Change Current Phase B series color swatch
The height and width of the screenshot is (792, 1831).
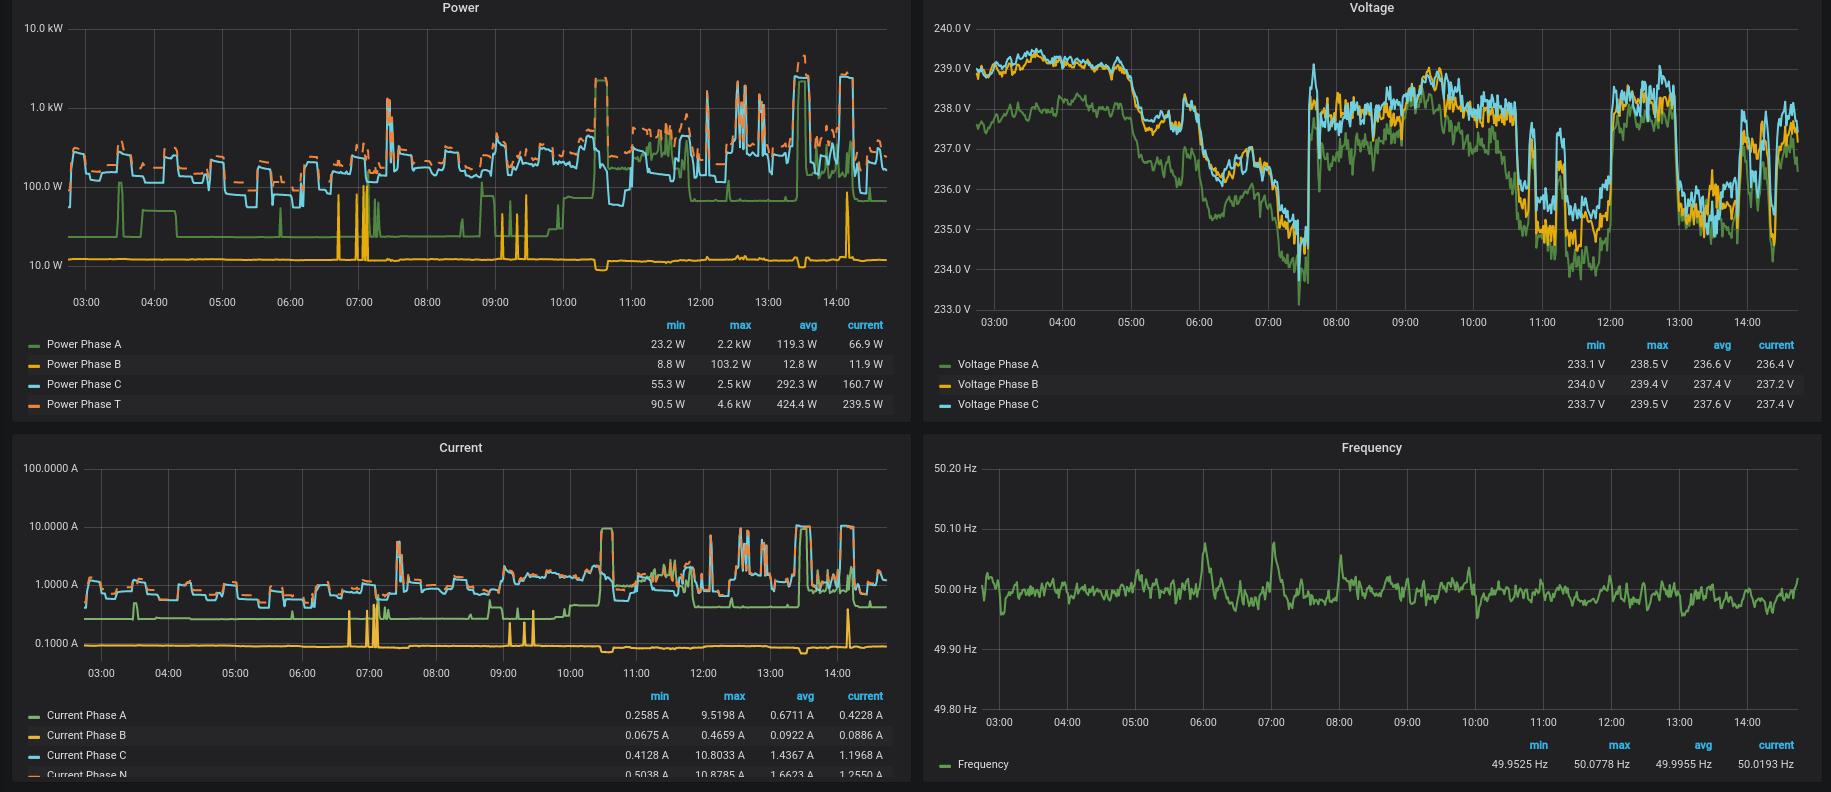[x=34, y=736]
